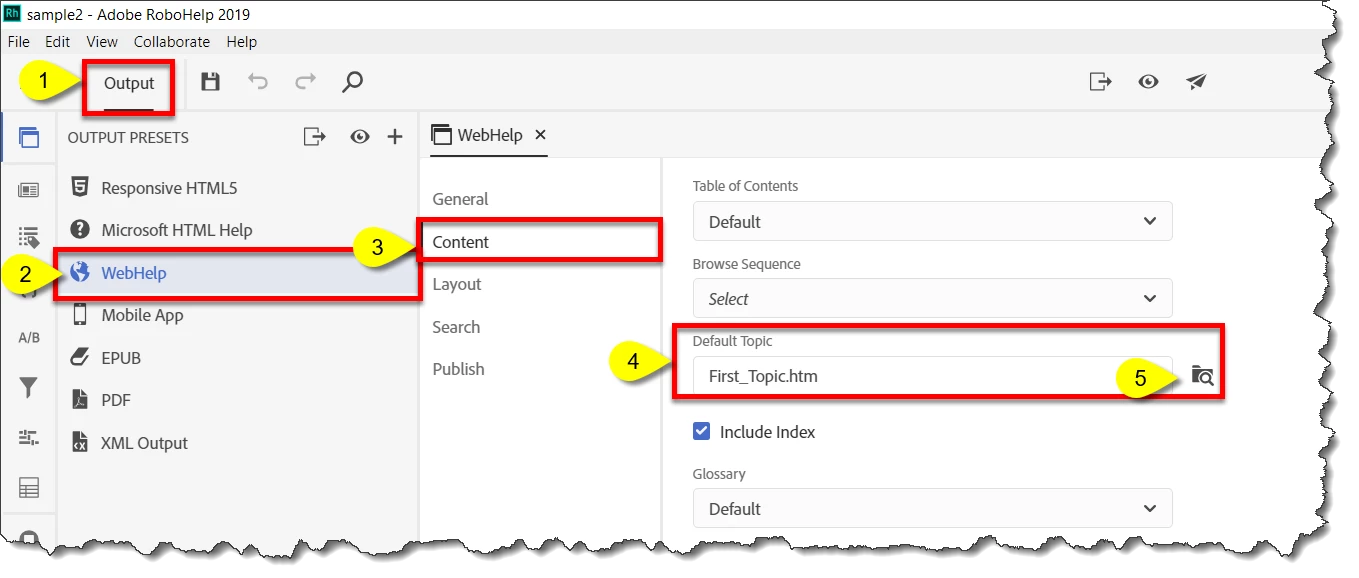
Task: Click top-right Generate output icon
Action: [x=1100, y=82]
